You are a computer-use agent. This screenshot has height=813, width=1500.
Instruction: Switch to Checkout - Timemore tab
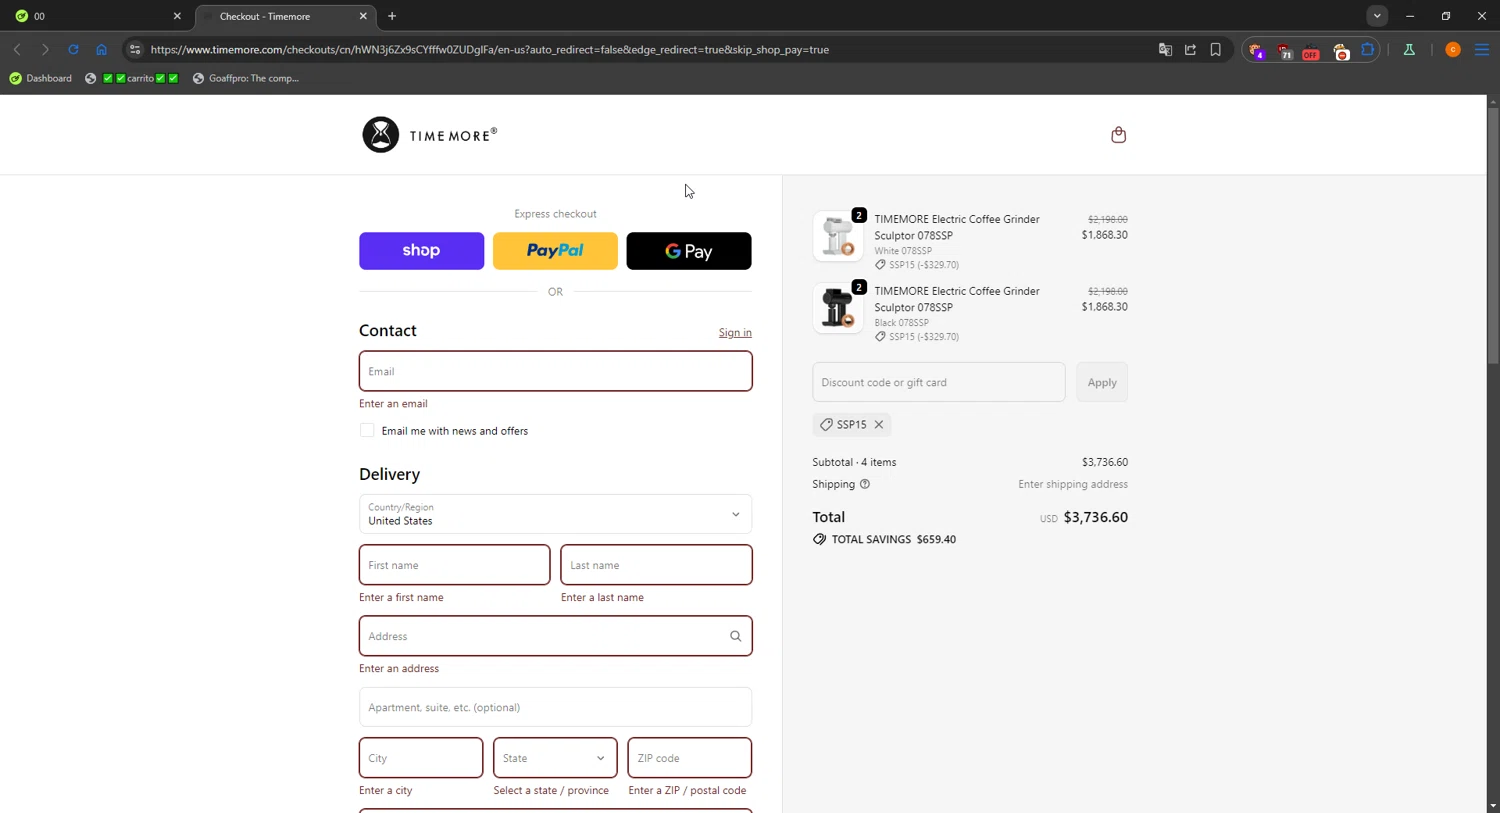point(284,16)
